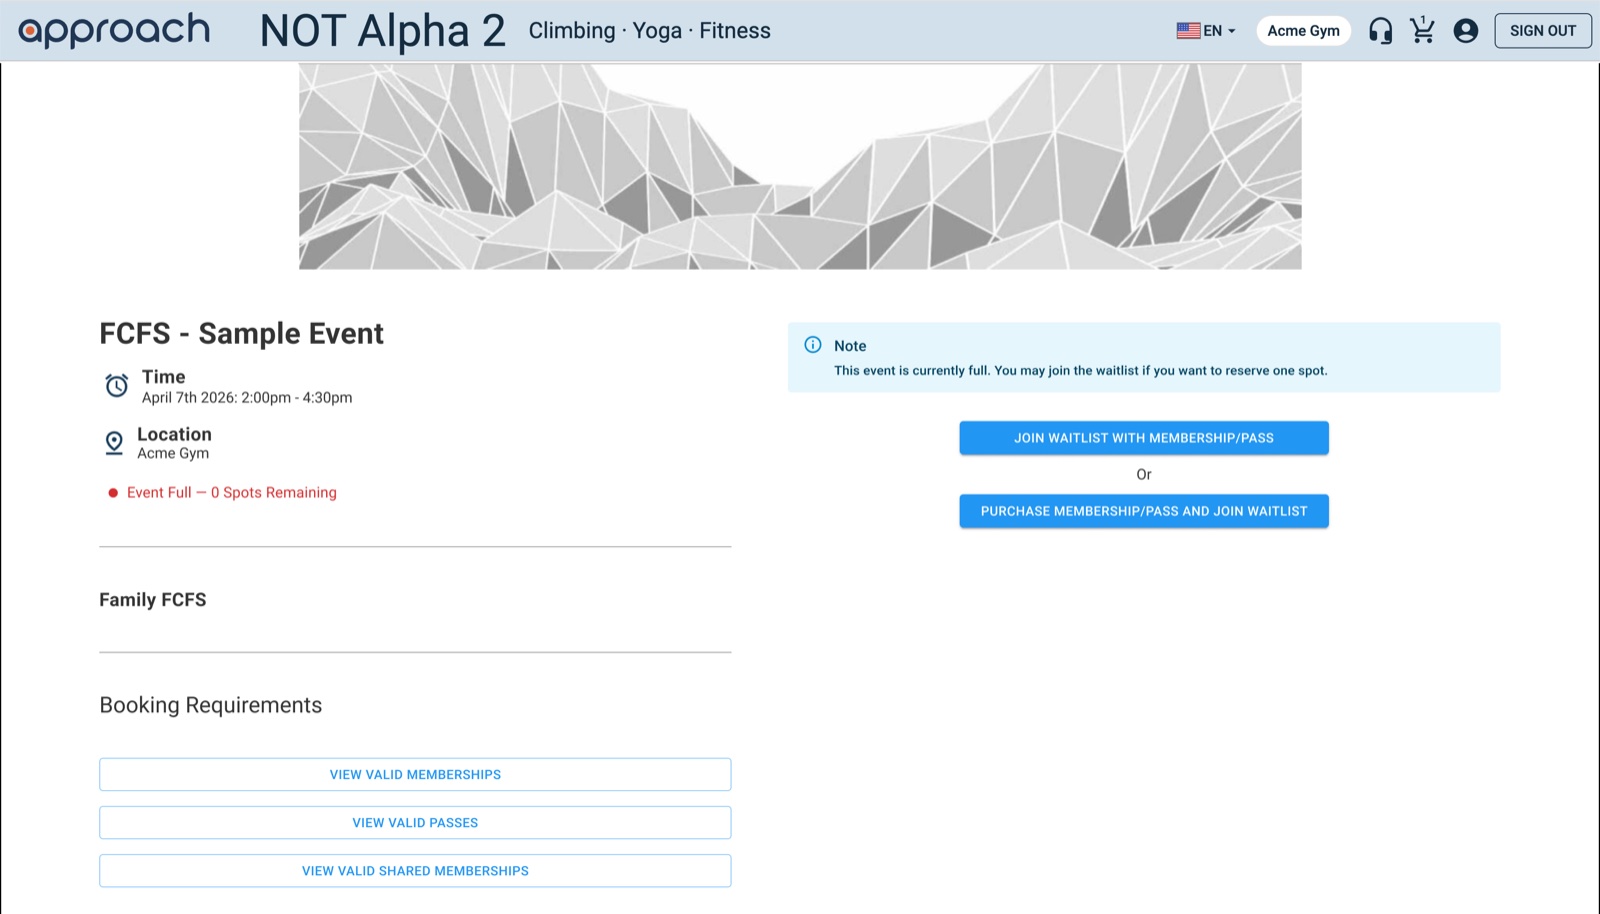Screen dimensions: 1600x914
Task: Click the 'FCFS - Sample Event' title
Action: [x=241, y=333]
